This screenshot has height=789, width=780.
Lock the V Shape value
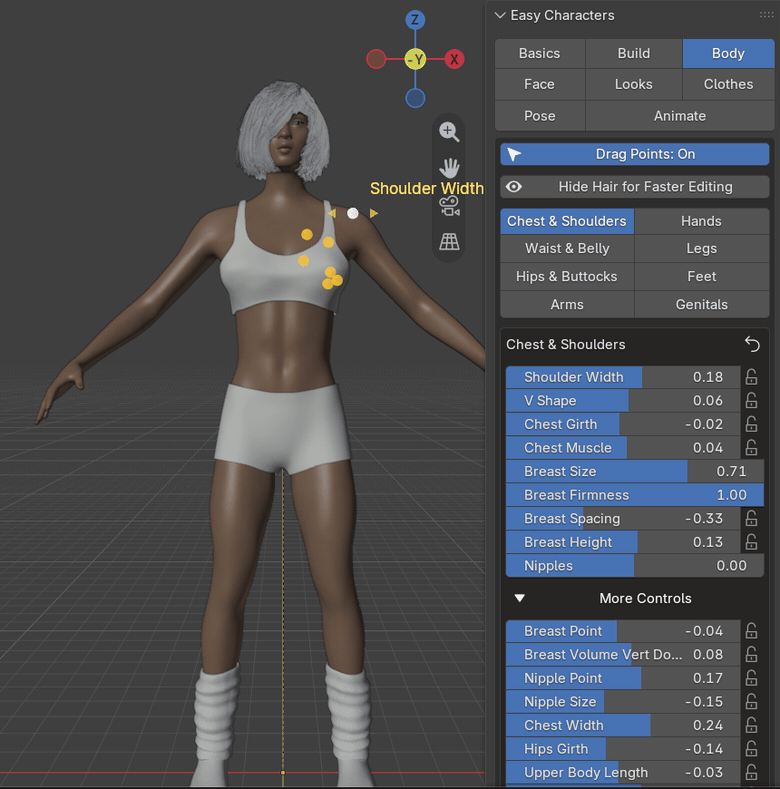(751, 401)
